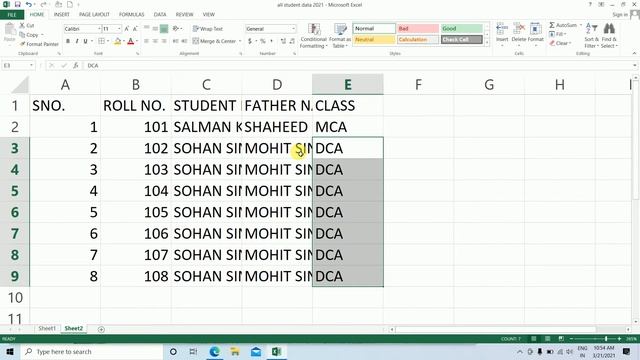Open Conditional Formatting menu

313,36
